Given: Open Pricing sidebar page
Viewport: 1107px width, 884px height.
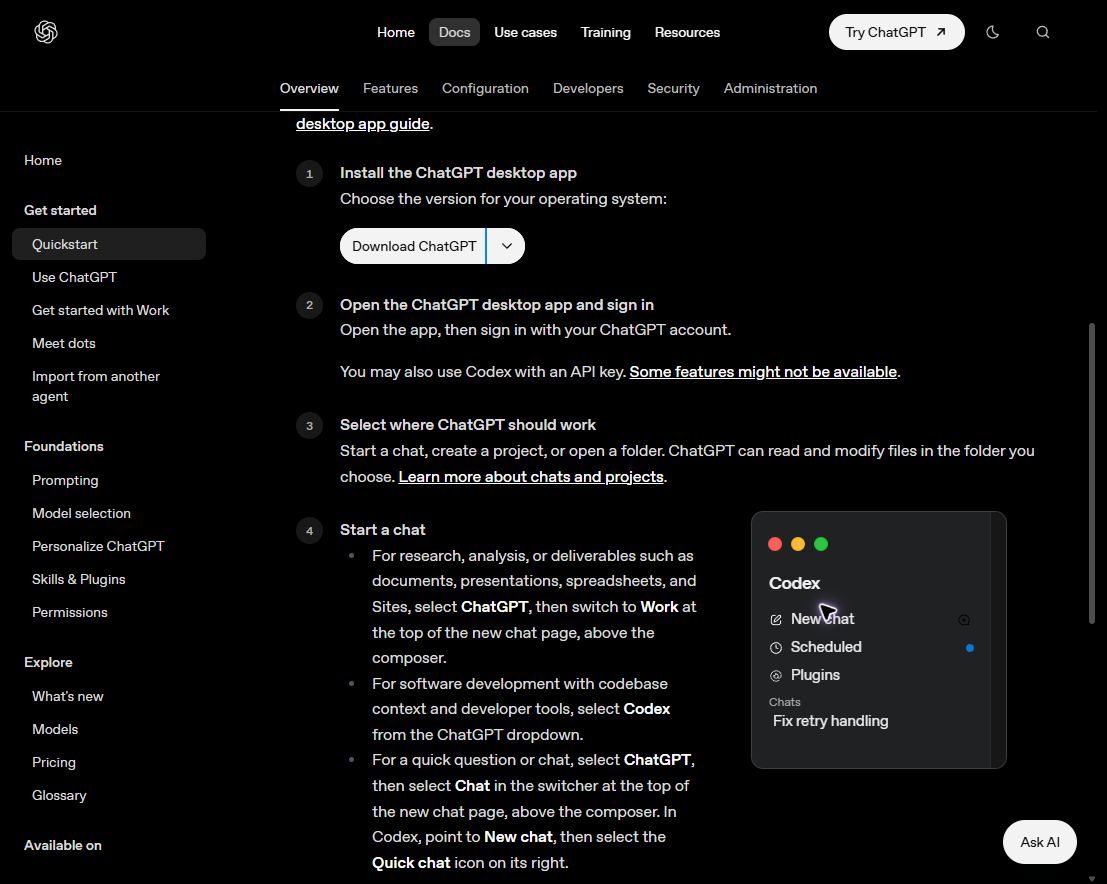Looking at the screenshot, I should 54,763.
